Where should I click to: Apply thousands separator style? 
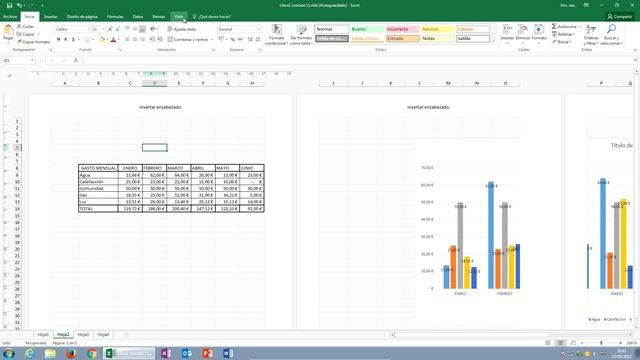tap(240, 40)
